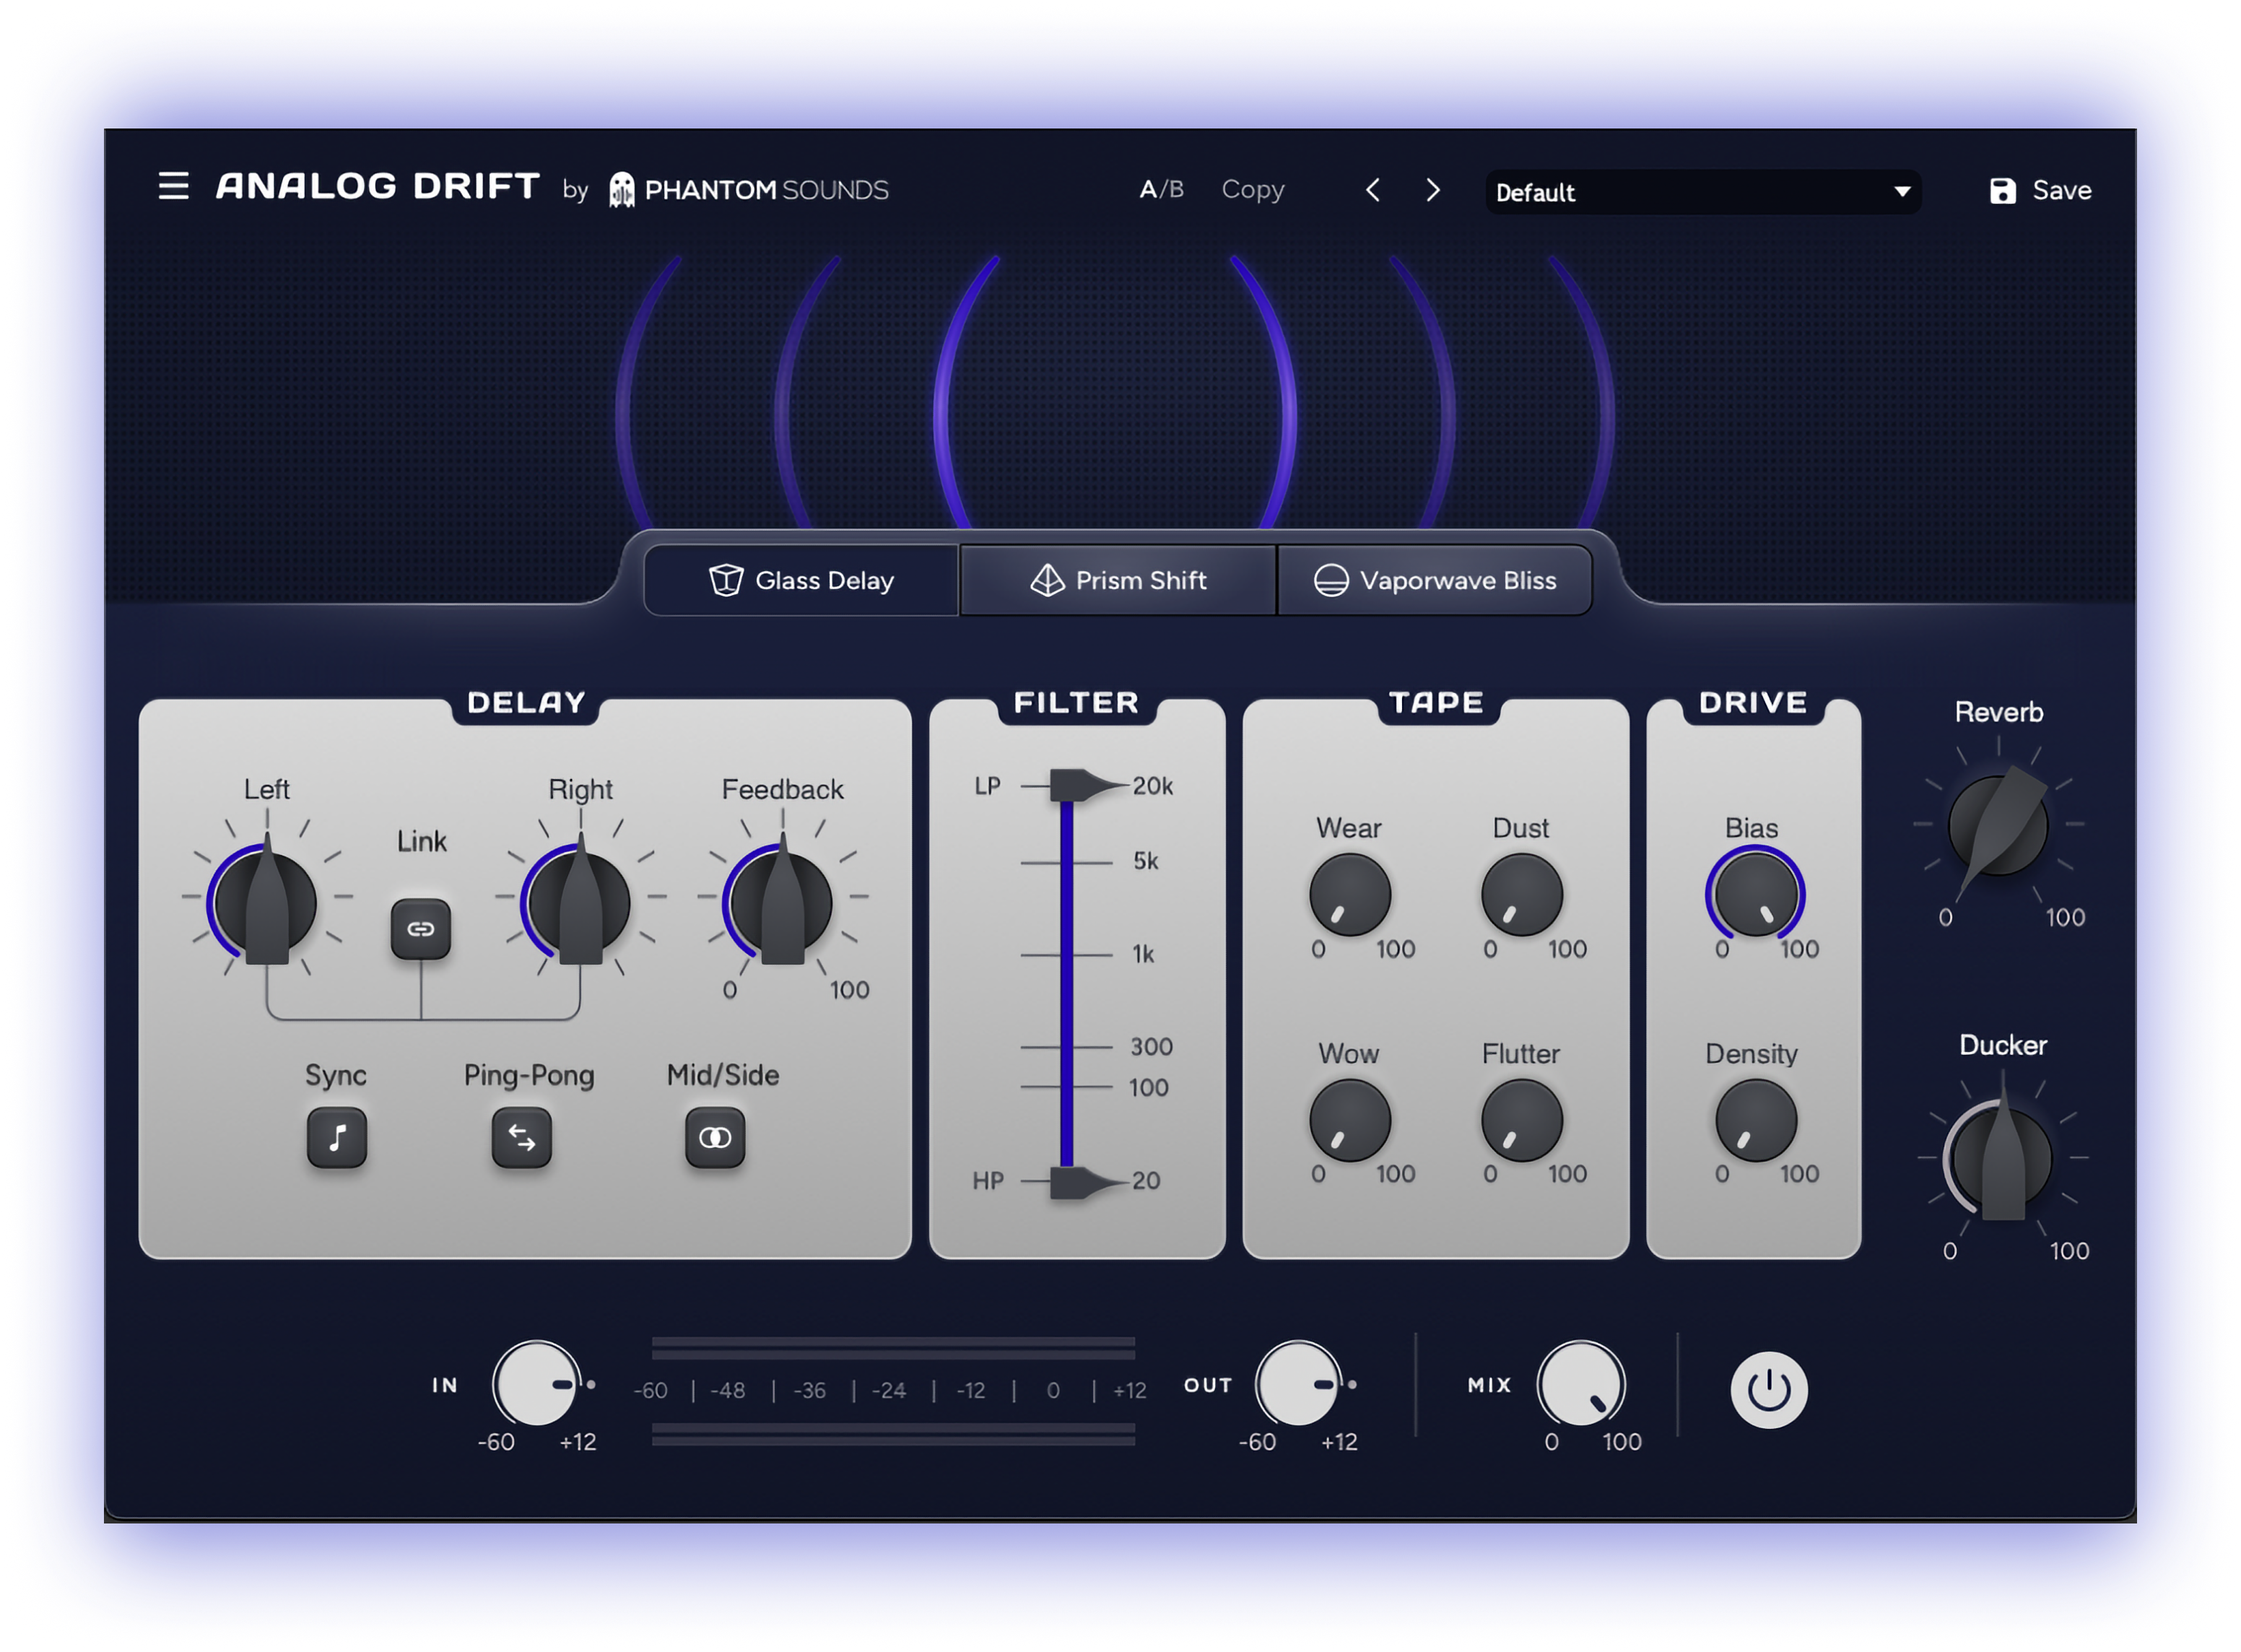Switch to the Prism Shift tab

pyautogui.click(x=1118, y=580)
